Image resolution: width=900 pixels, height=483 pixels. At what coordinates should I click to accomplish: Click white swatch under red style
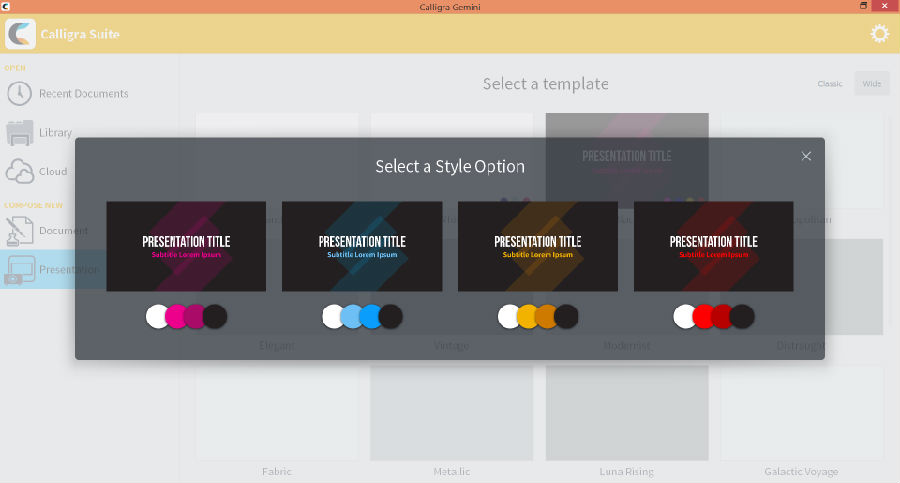click(682, 316)
